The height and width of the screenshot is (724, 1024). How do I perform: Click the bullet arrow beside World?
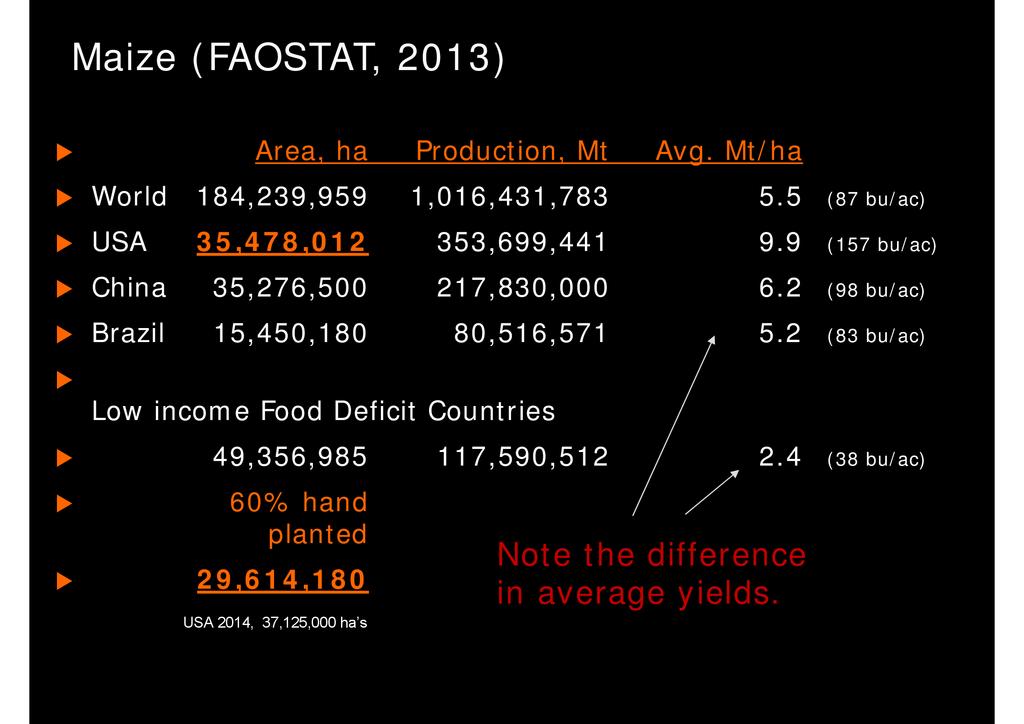(x=65, y=198)
